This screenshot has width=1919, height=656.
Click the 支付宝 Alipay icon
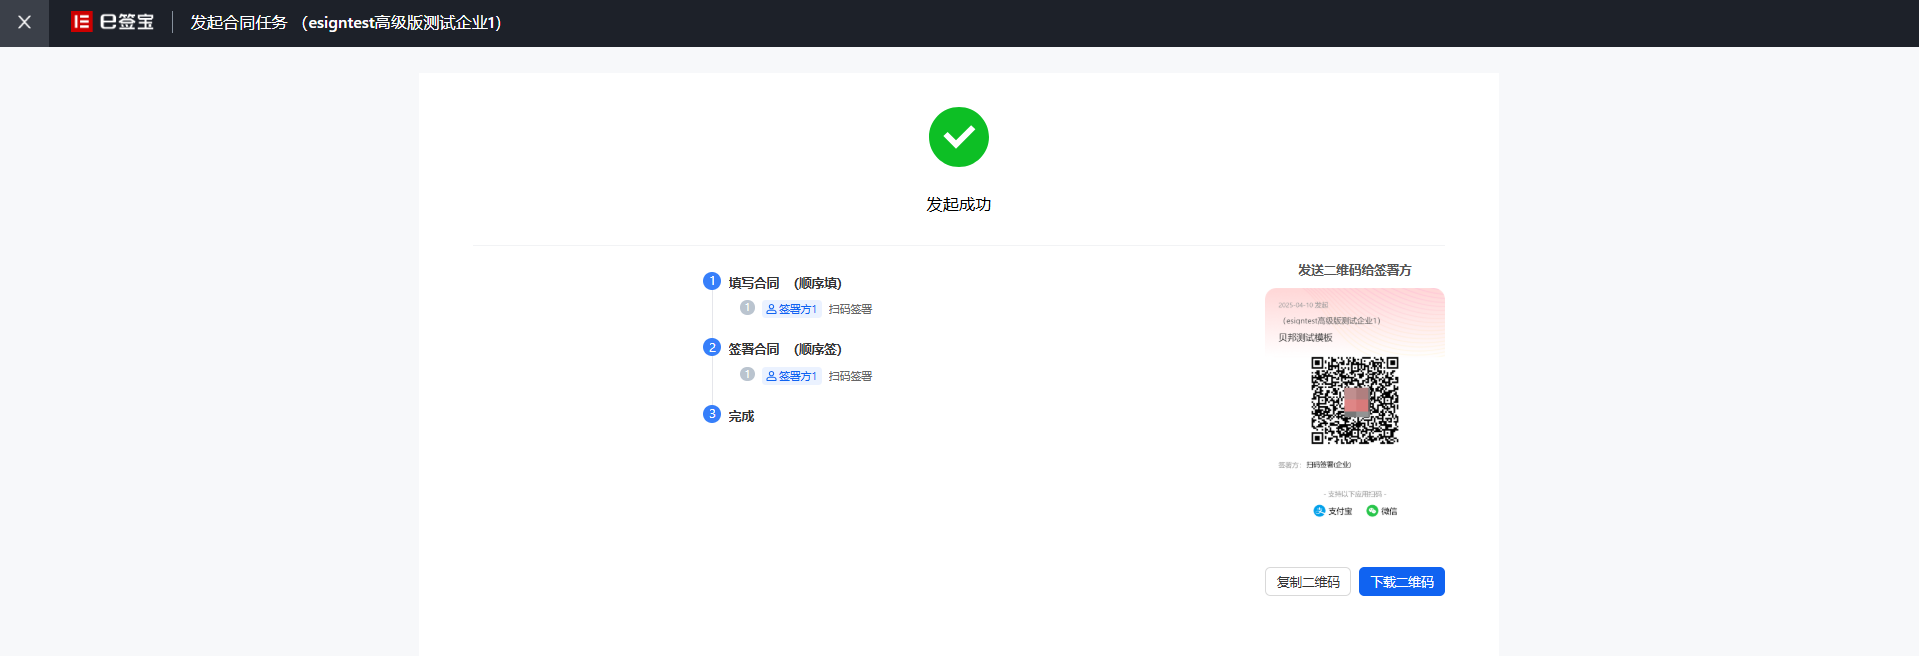(x=1319, y=511)
